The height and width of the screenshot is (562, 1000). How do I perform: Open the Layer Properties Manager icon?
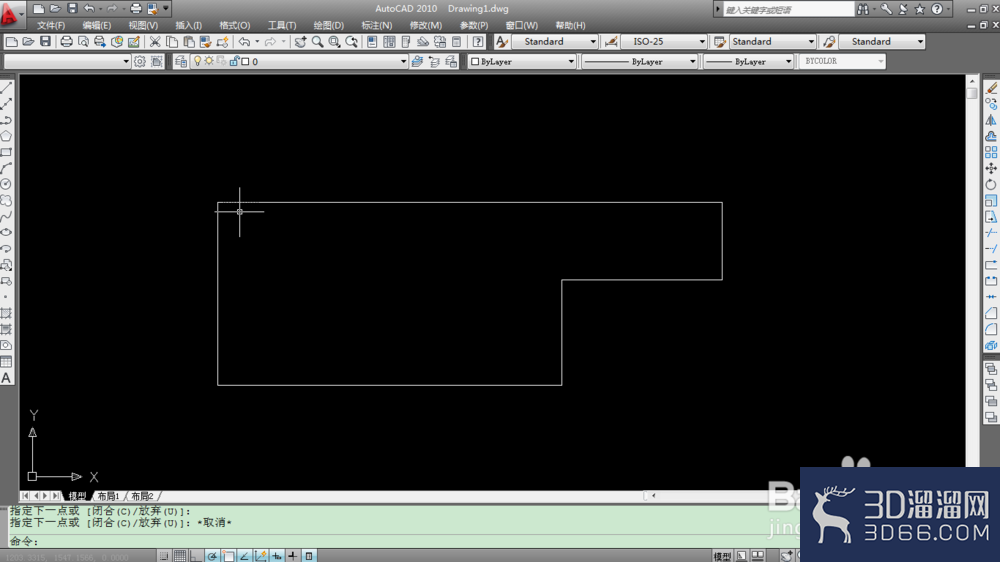(x=181, y=61)
